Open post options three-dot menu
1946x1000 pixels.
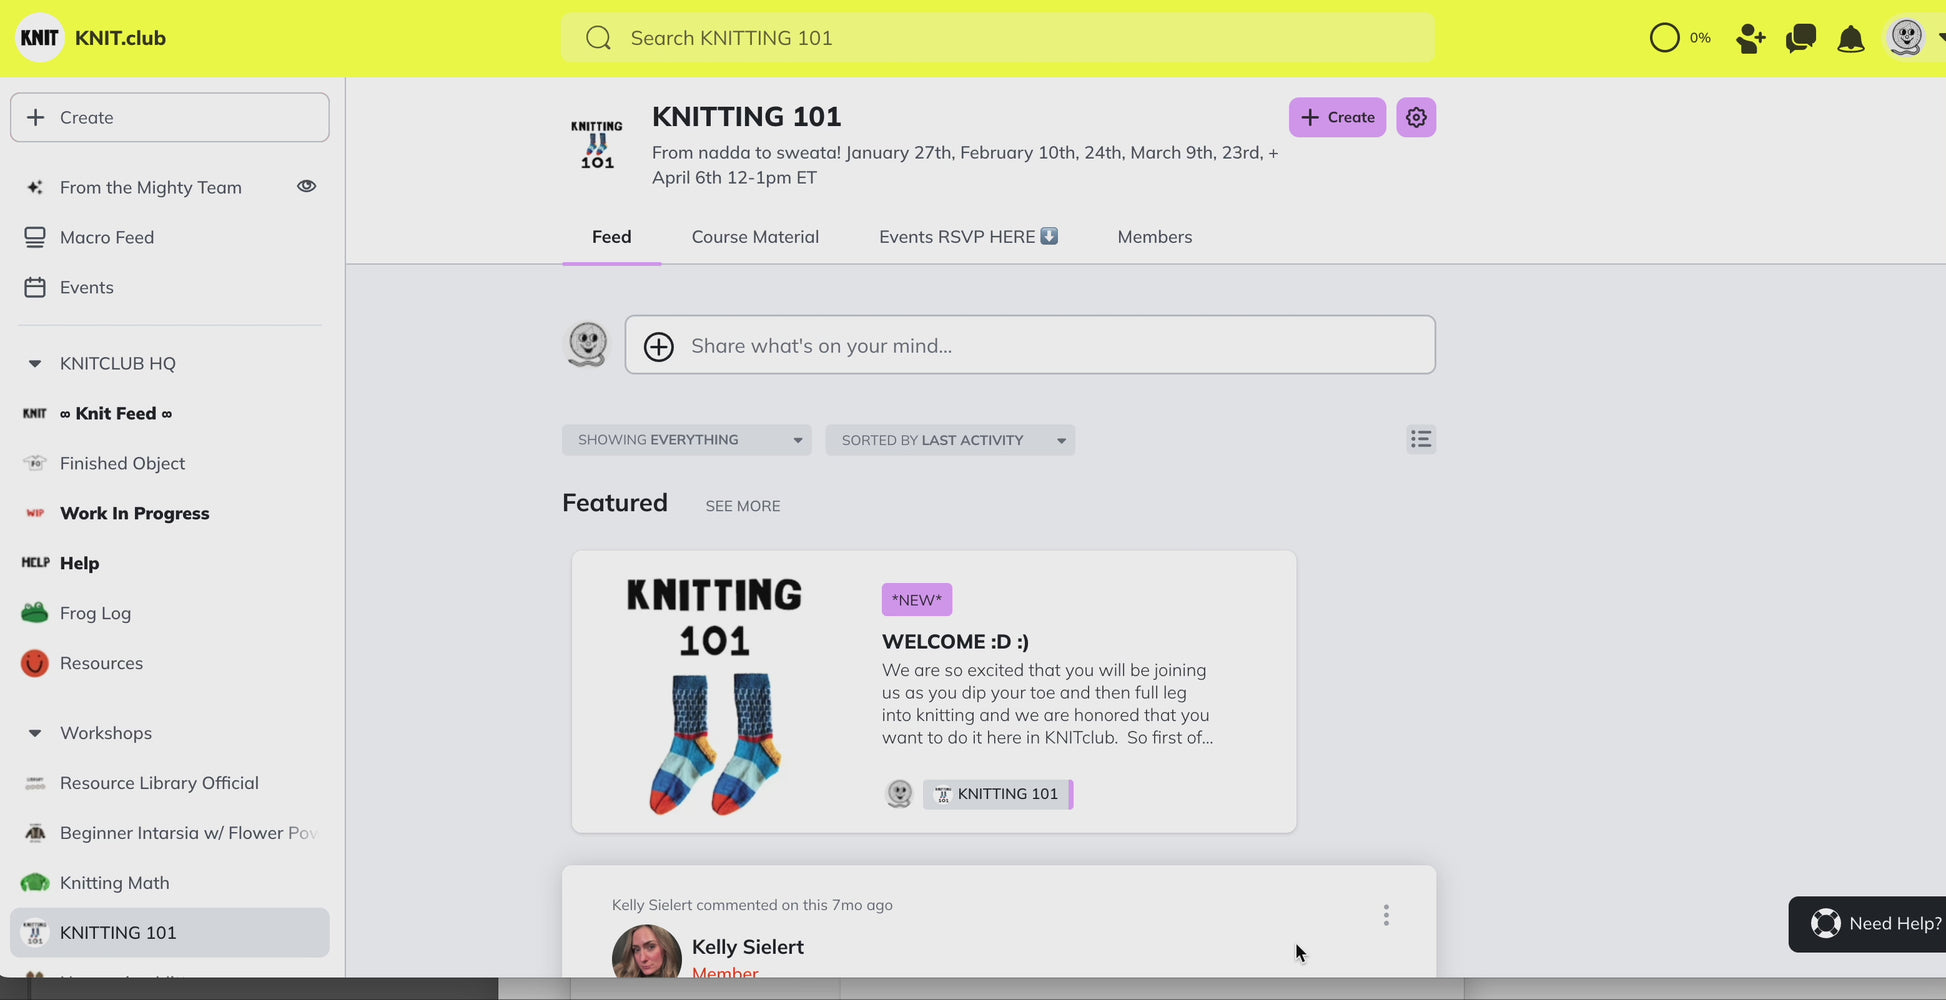[1386, 915]
